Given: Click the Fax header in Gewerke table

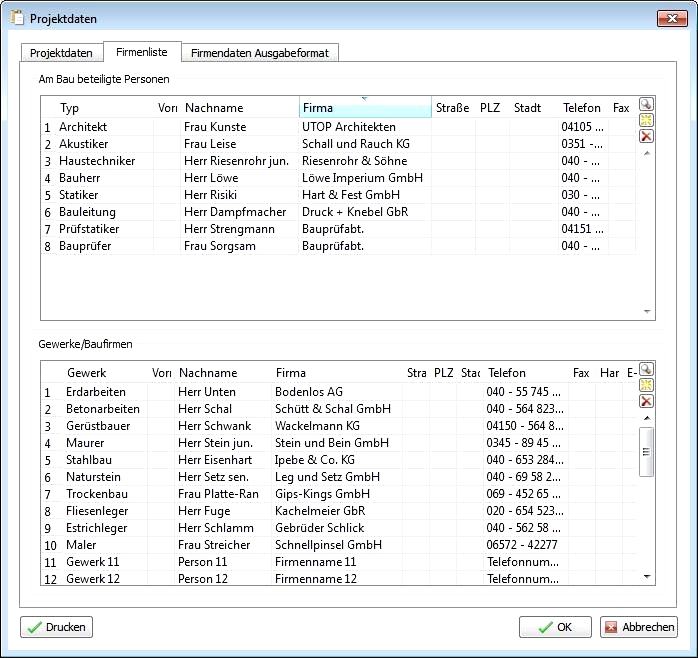Looking at the screenshot, I should [581, 373].
